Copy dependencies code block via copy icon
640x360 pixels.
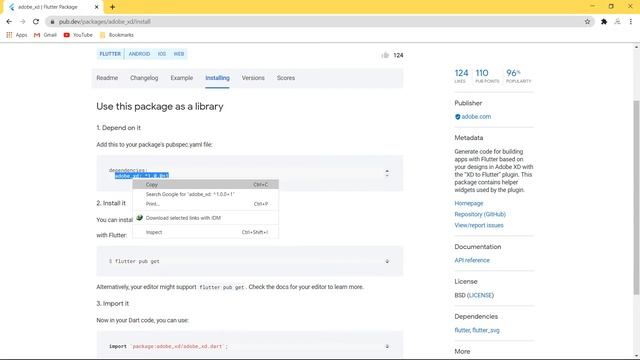click(x=387, y=173)
